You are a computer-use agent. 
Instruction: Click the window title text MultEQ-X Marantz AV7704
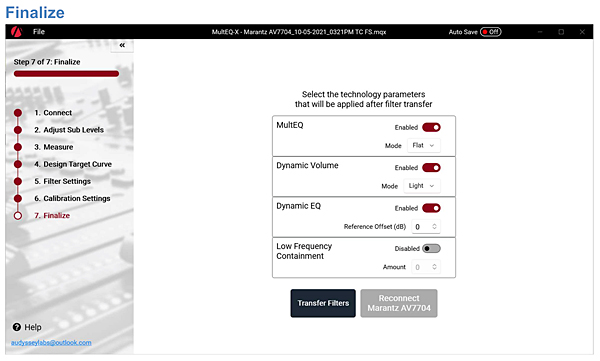coord(299,32)
